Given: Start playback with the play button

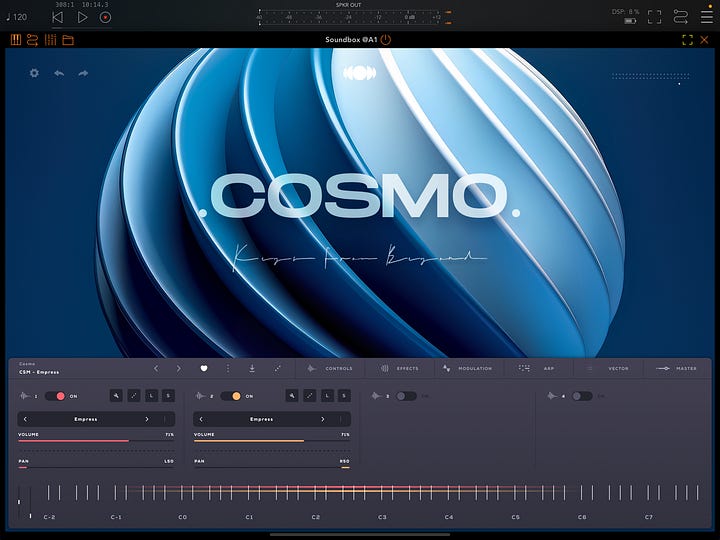Looking at the screenshot, I should pos(82,17).
